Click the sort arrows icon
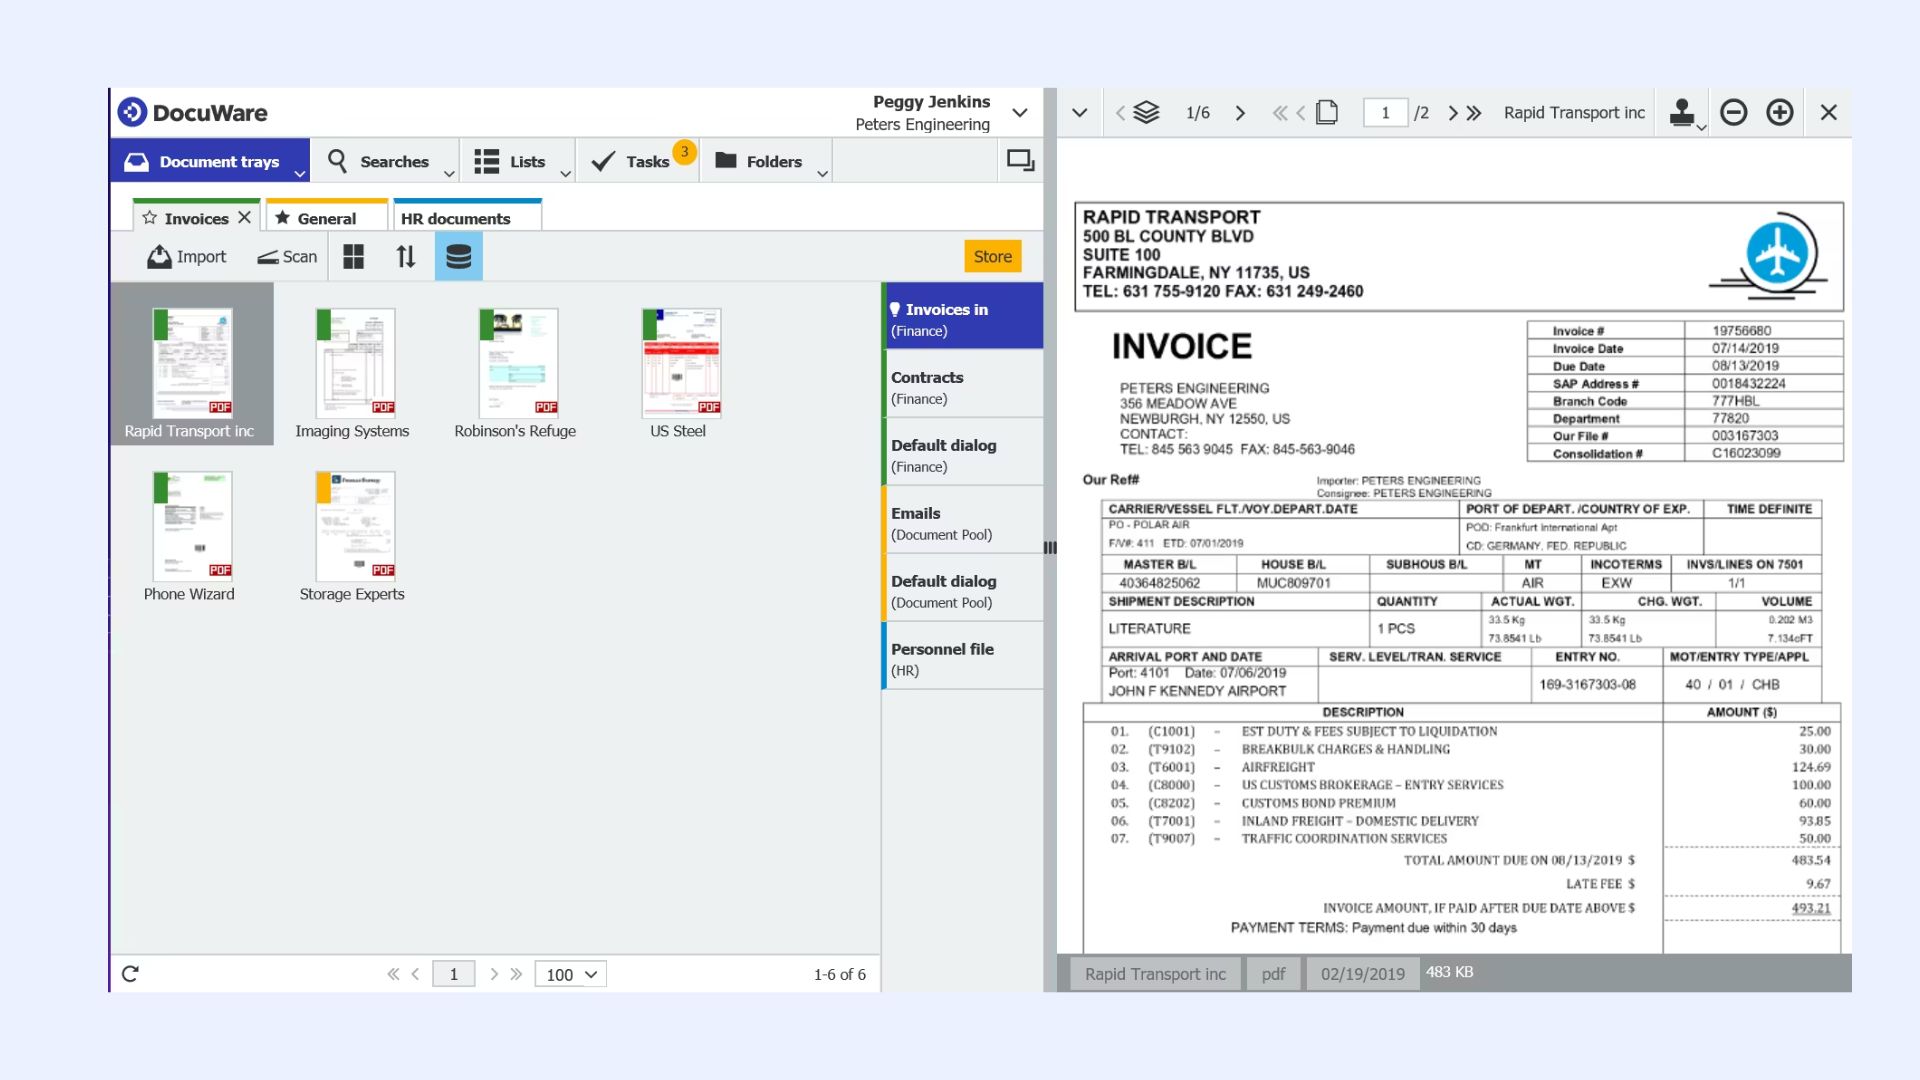 (x=405, y=257)
